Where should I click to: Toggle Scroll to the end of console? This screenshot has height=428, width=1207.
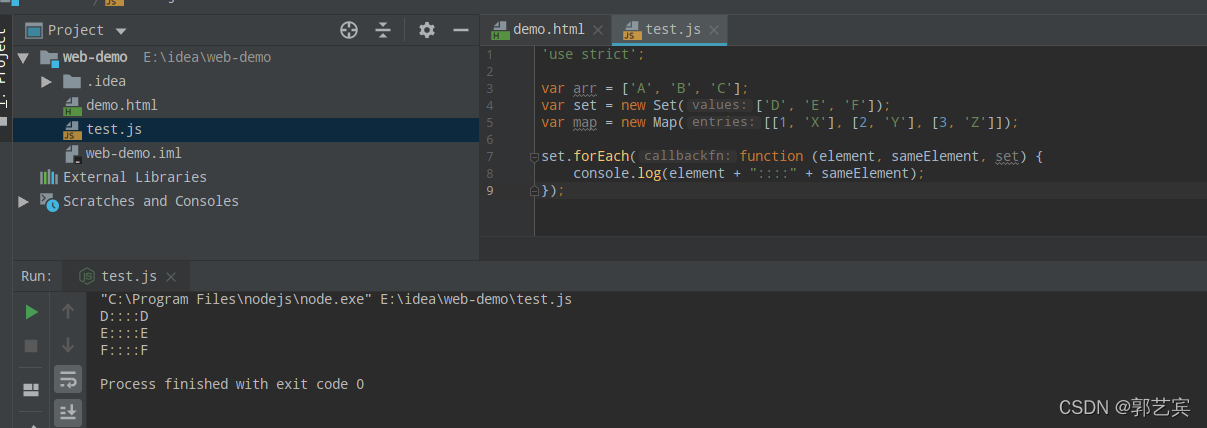pyautogui.click(x=68, y=411)
